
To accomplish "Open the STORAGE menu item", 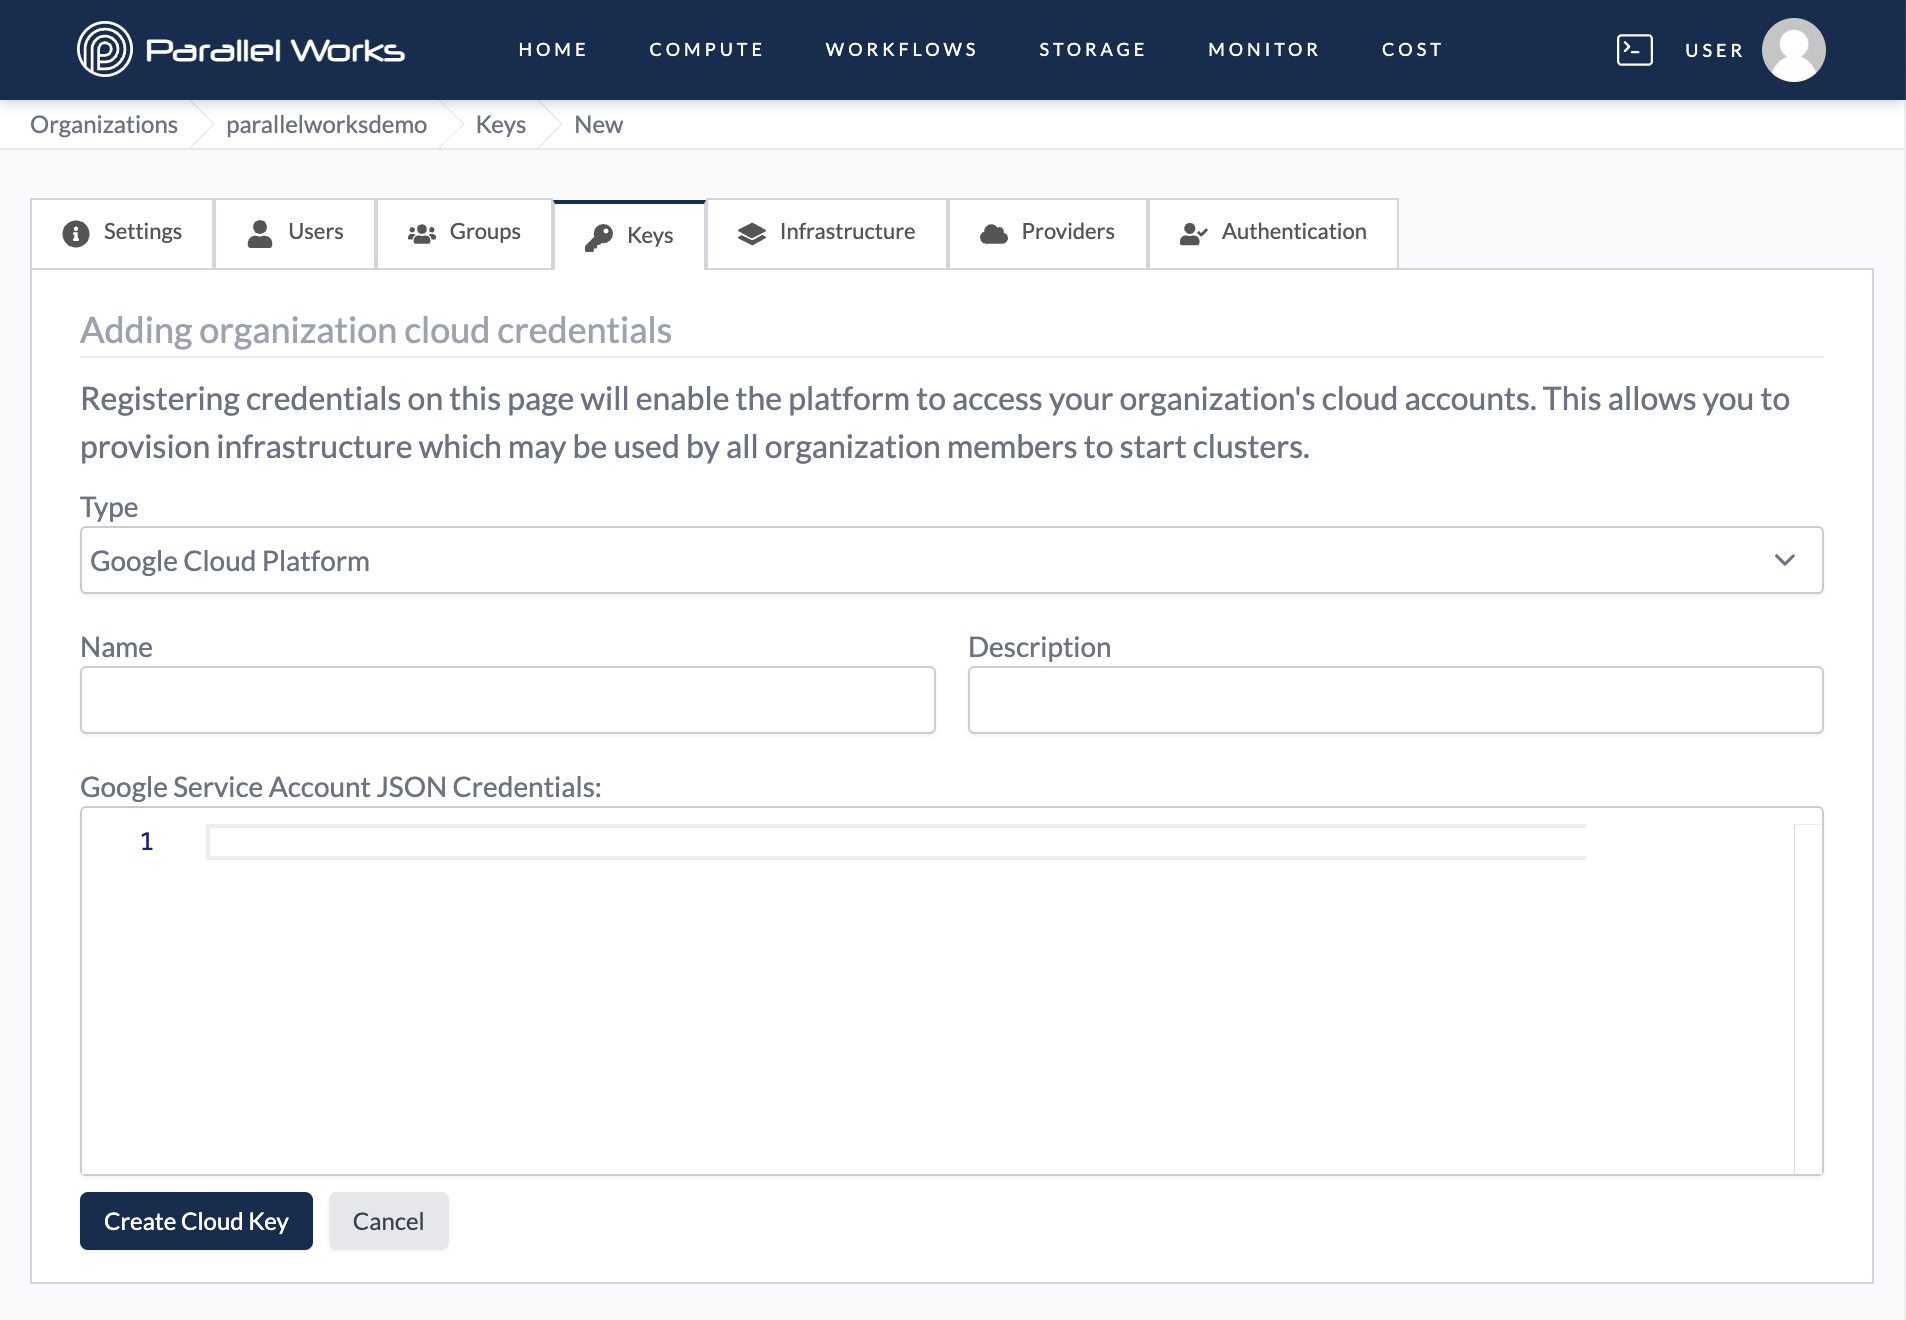I will click(1092, 49).
